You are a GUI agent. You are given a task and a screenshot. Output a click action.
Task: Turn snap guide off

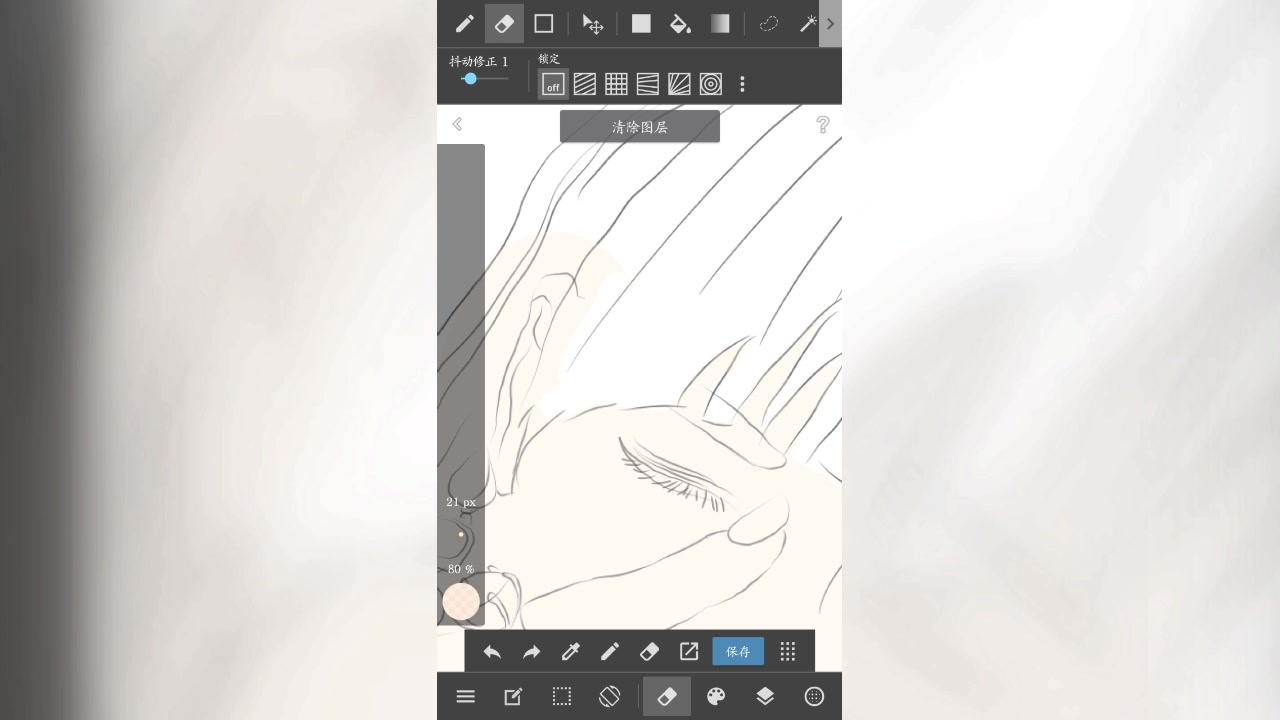[x=553, y=84]
